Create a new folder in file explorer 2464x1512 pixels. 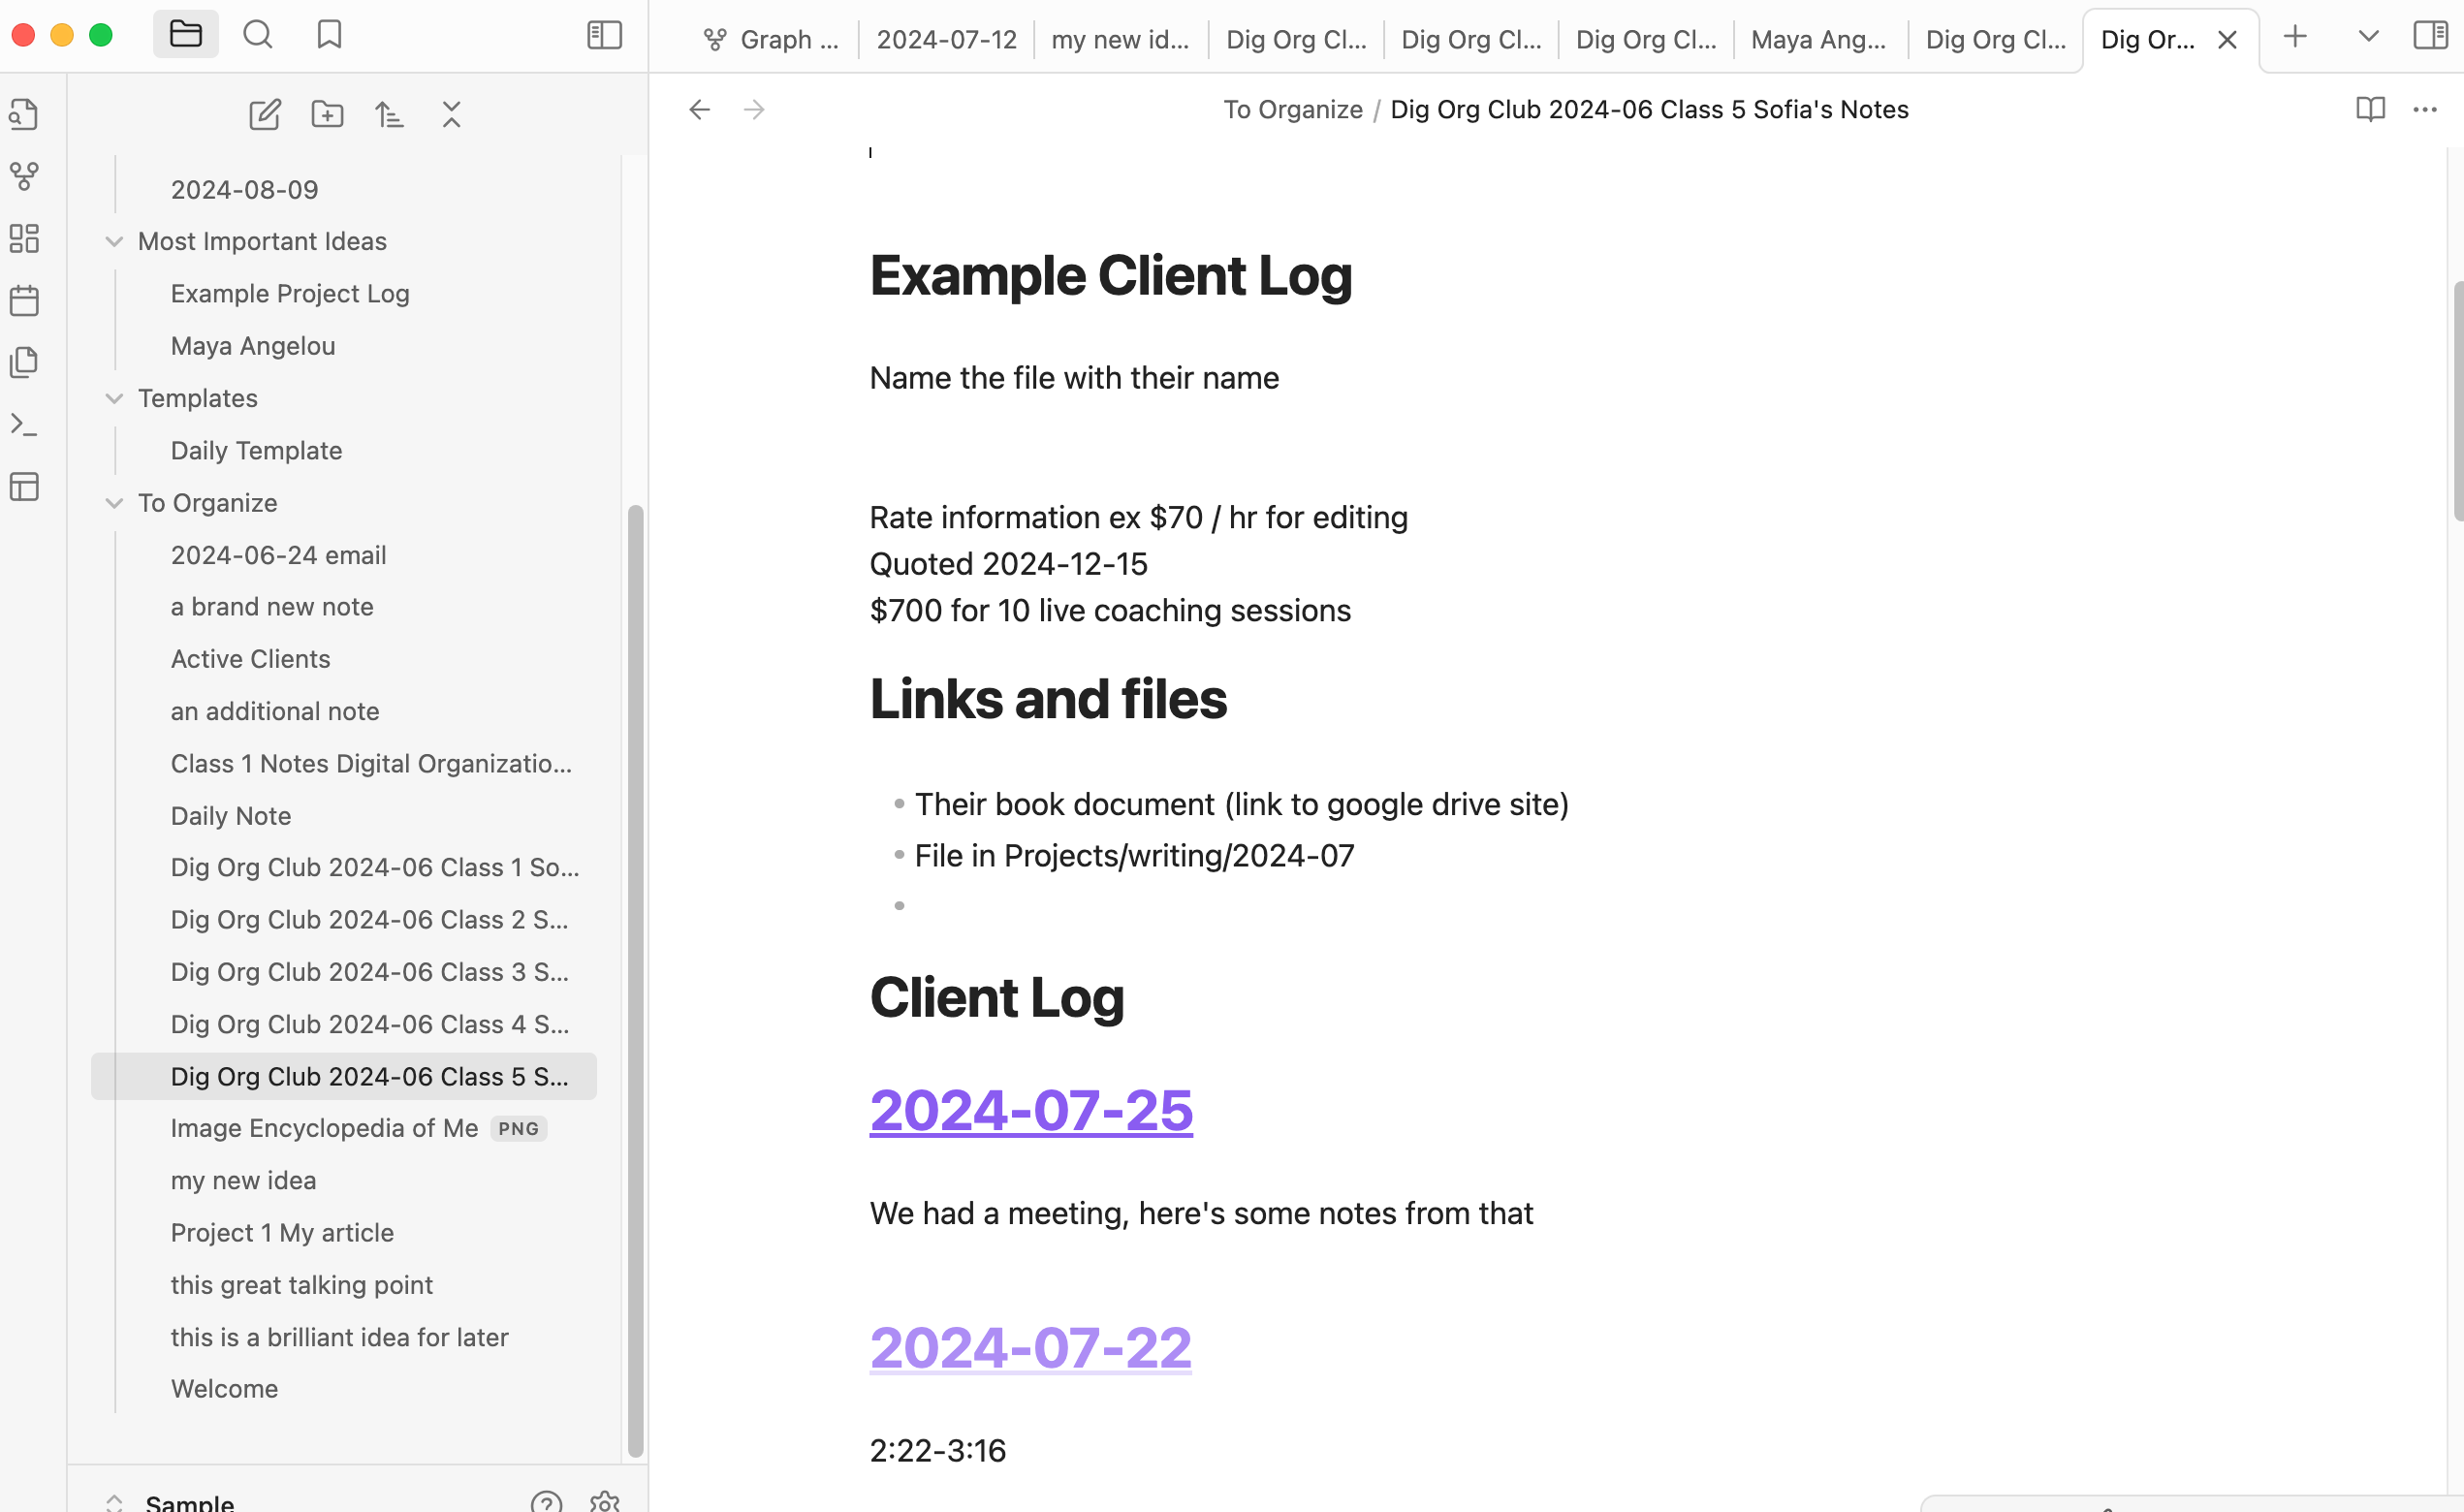pos(327,114)
